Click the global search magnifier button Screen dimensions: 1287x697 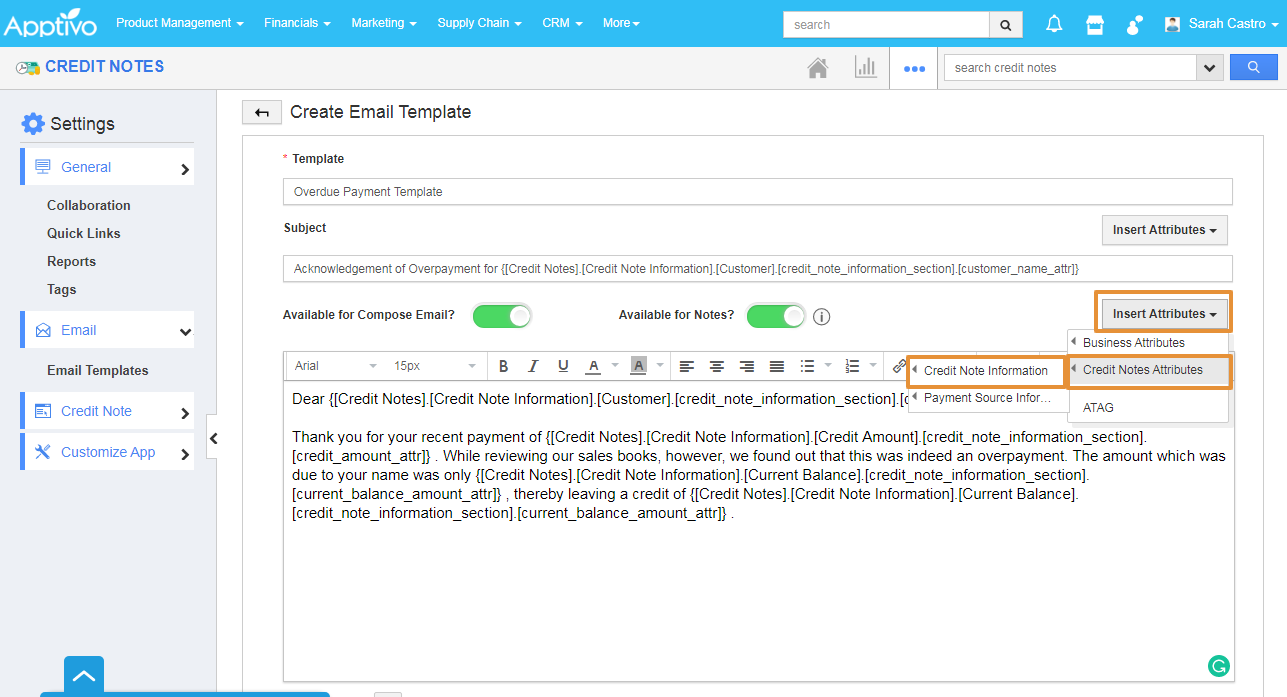tap(1005, 24)
